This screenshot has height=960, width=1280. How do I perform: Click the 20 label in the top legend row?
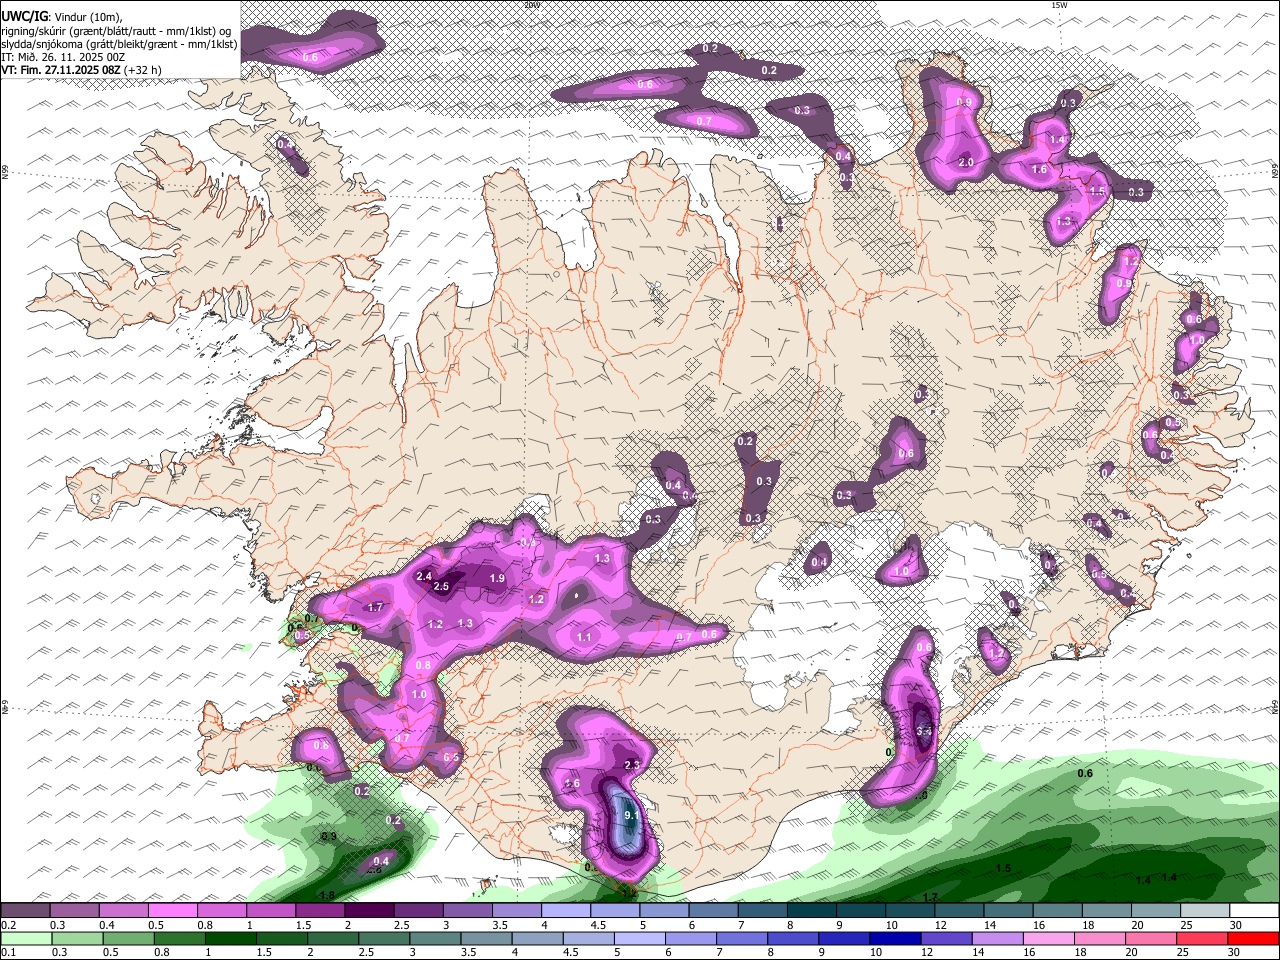point(1138,925)
